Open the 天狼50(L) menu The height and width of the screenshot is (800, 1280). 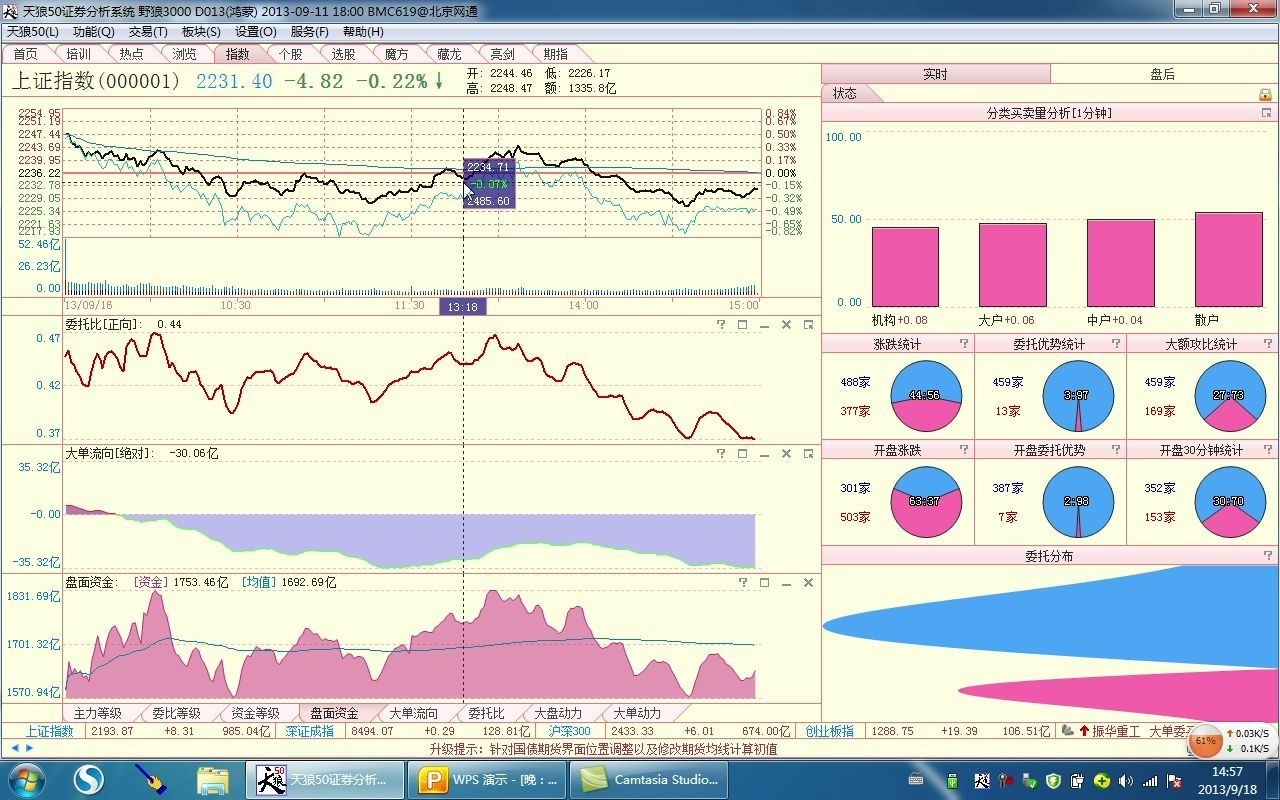(x=32, y=32)
